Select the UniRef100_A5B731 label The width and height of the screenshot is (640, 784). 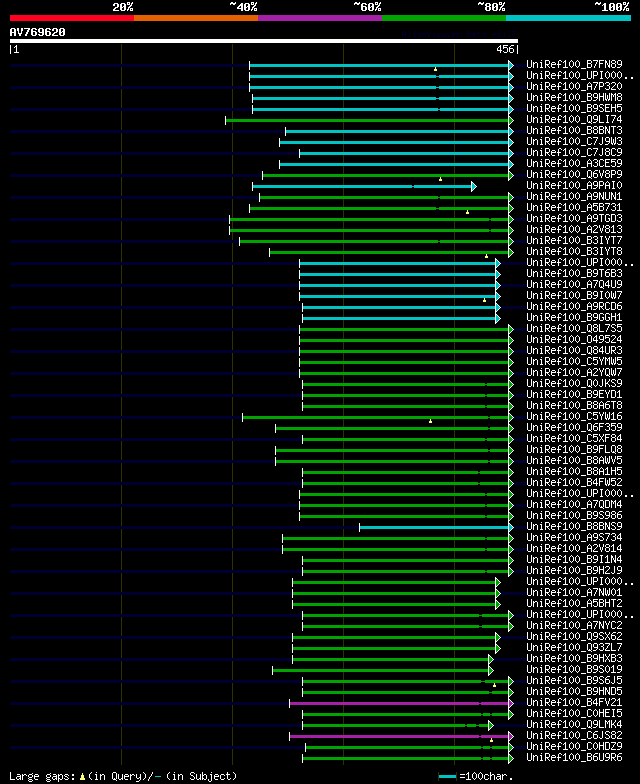click(574, 208)
